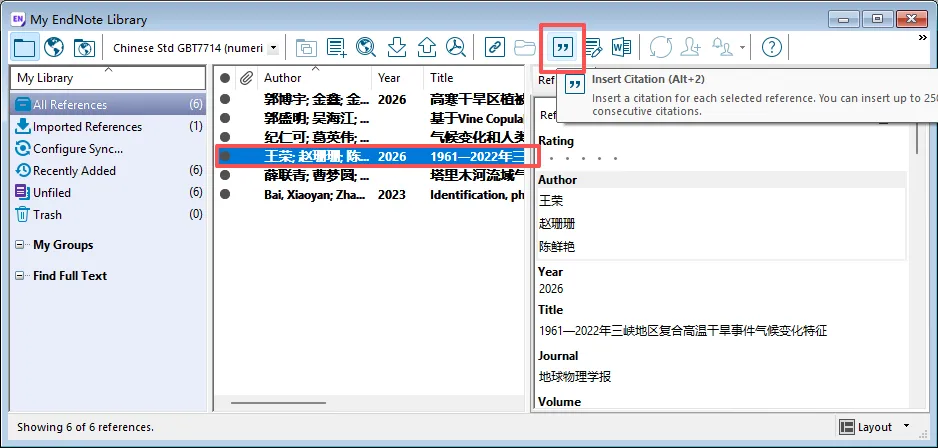Image resolution: width=938 pixels, height=448 pixels.
Task: Toggle read status dot for 郭博宇 row
Action: pyautogui.click(x=225, y=99)
